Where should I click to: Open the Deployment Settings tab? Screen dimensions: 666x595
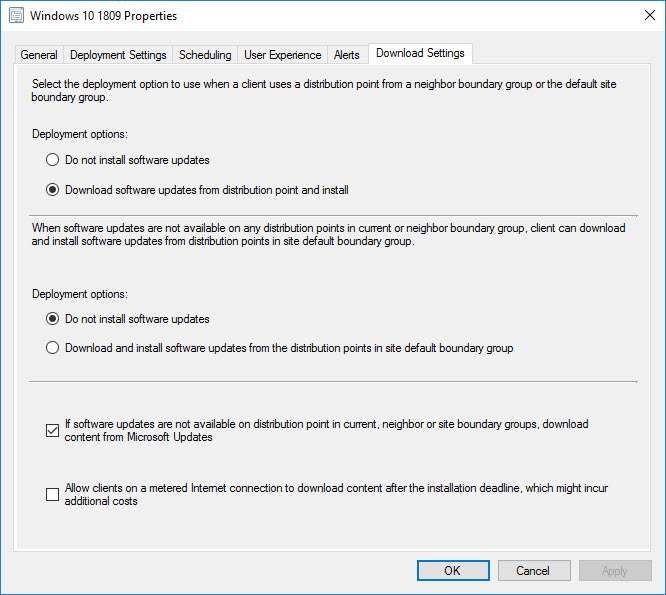pos(118,55)
